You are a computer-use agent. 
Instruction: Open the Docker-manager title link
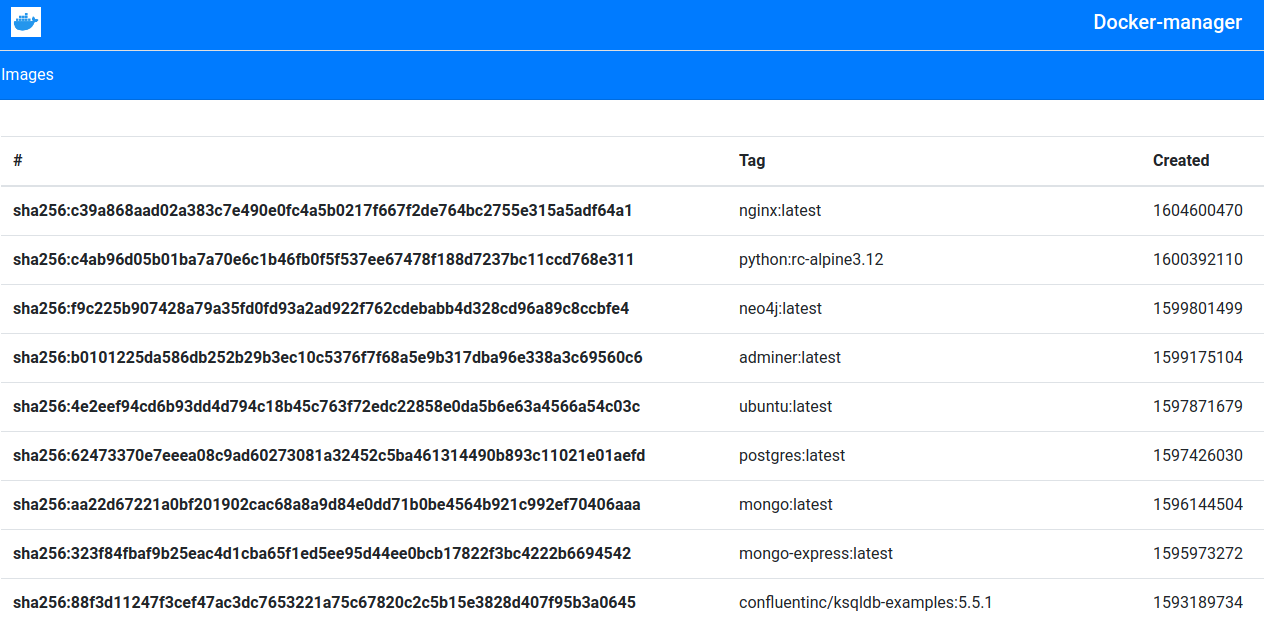[x=1167, y=22]
